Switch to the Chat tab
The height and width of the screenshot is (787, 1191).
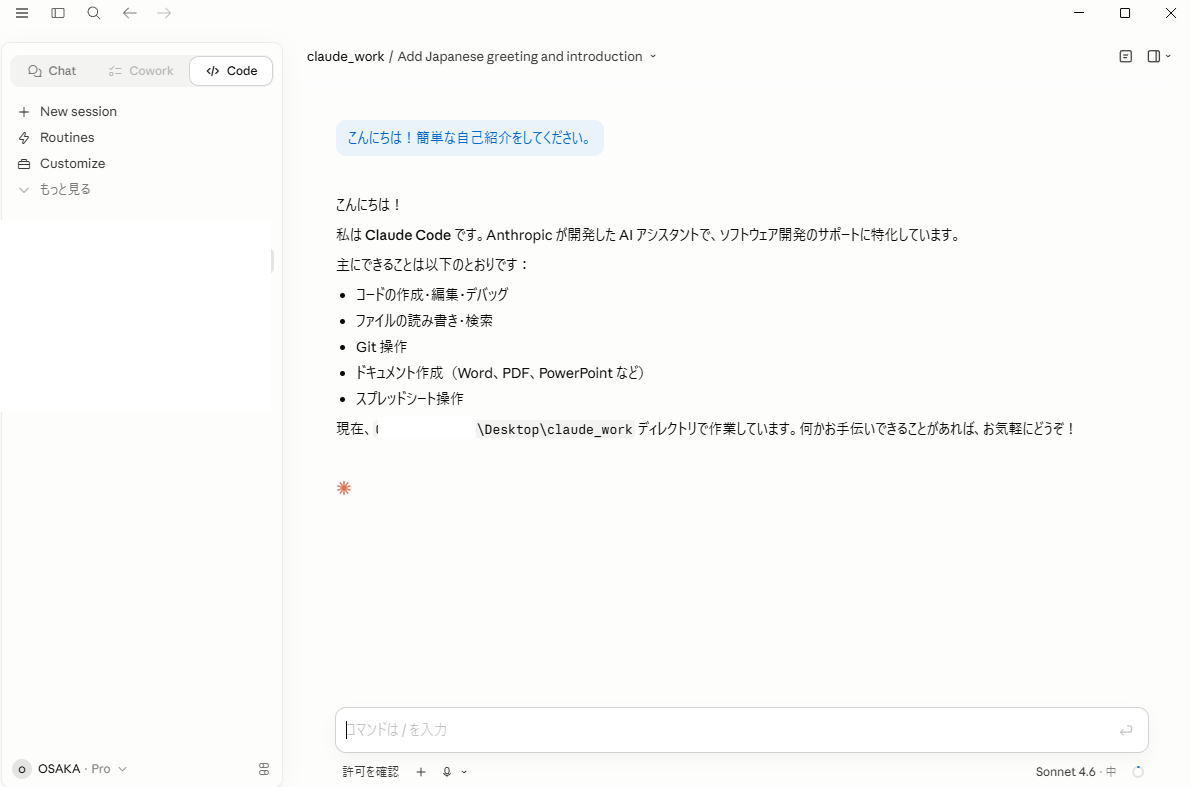click(x=52, y=71)
